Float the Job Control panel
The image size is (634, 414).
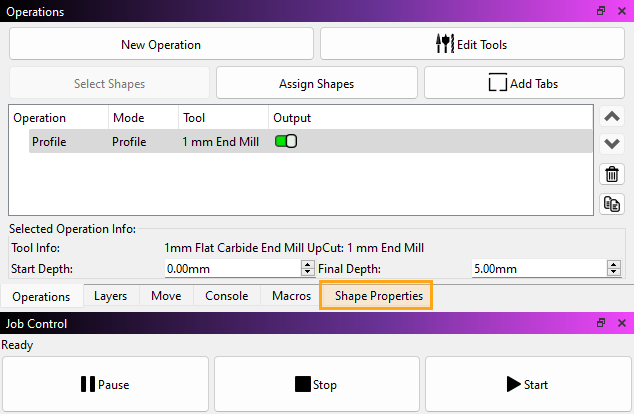[x=601, y=324]
